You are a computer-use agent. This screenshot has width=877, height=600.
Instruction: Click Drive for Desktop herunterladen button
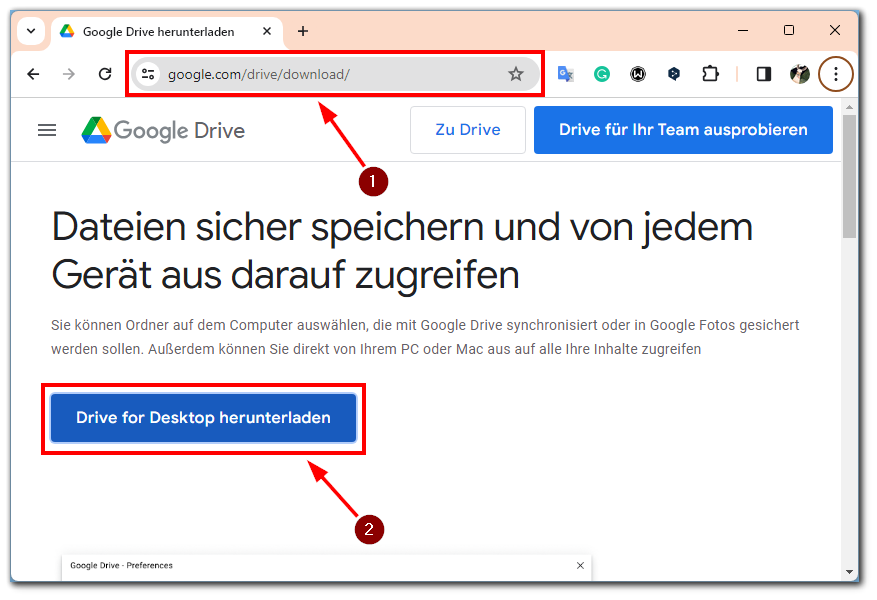pos(203,418)
